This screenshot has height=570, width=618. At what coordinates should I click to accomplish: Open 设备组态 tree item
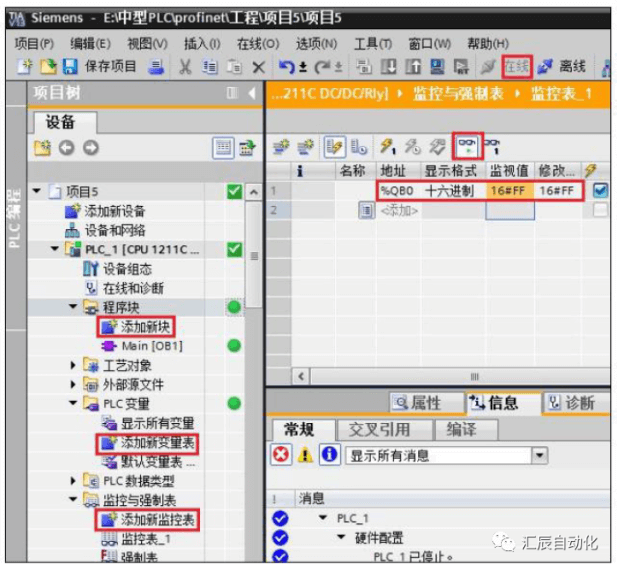click(118, 269)
